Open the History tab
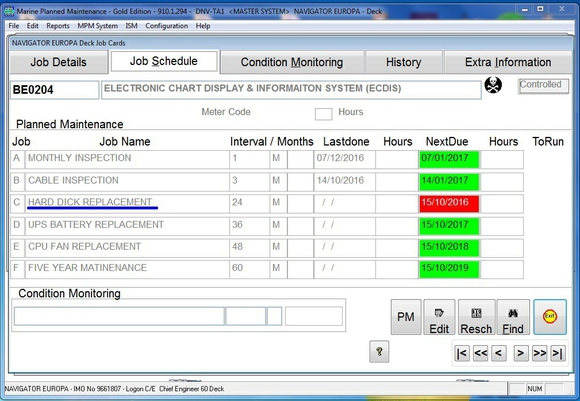Screen dimensions: 580x401 pyautogui.click(x=404, y=62)
